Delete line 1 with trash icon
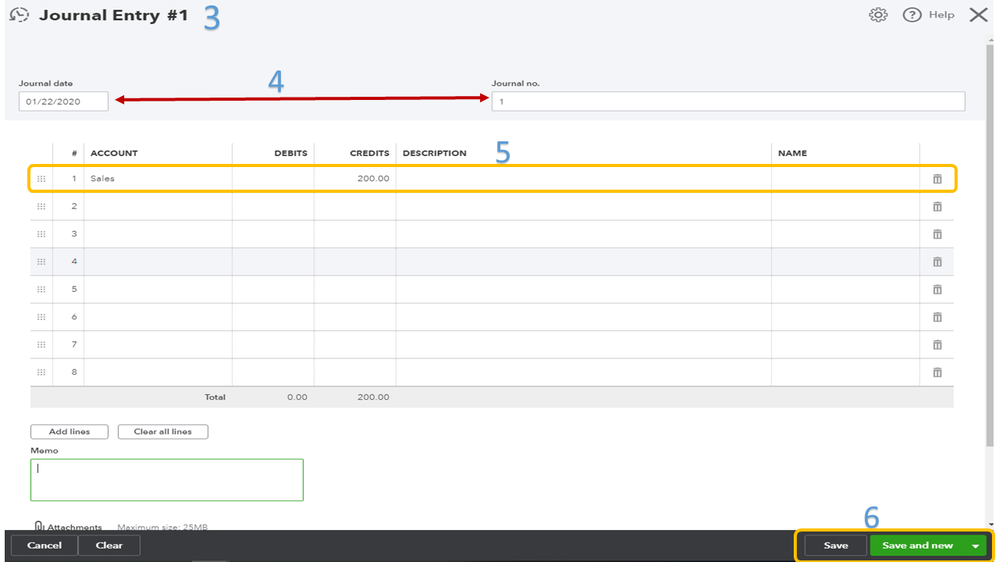 937,179
